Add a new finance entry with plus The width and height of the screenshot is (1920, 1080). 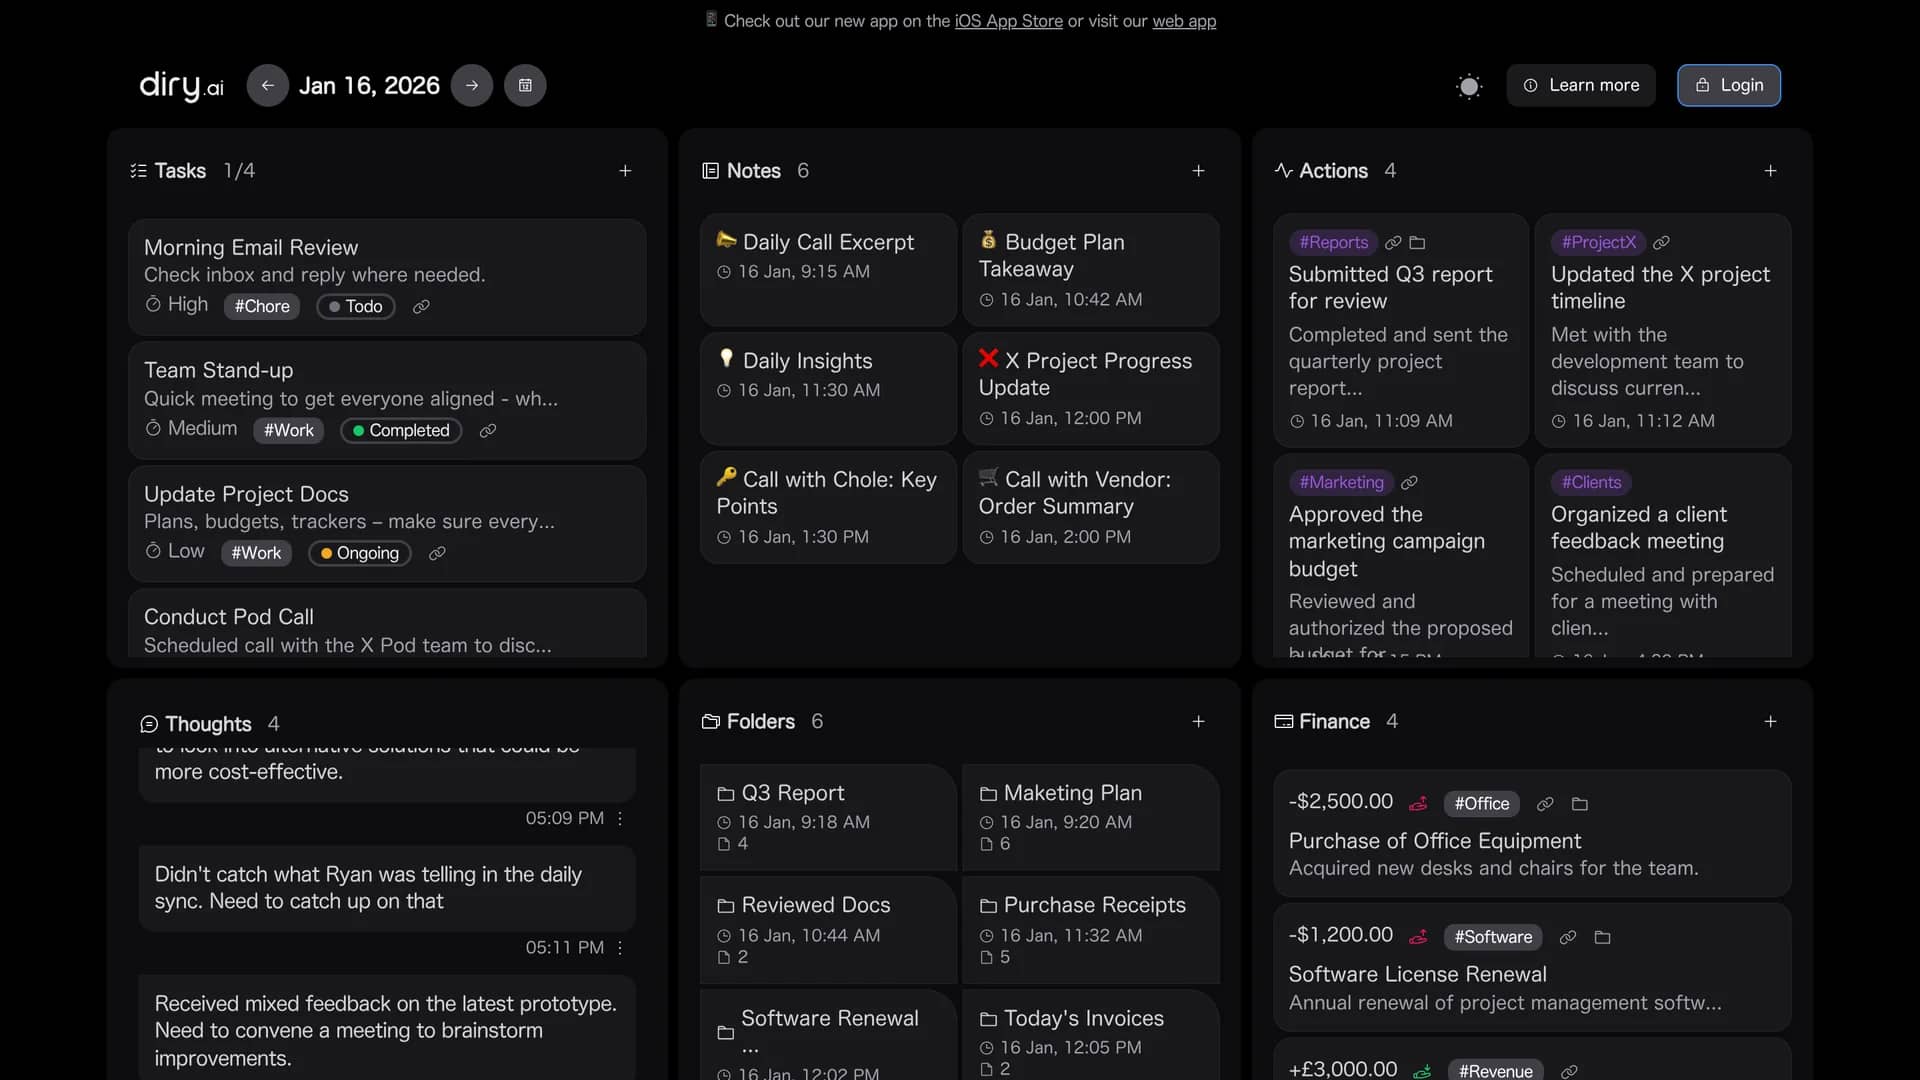[x=1770, y=721]
